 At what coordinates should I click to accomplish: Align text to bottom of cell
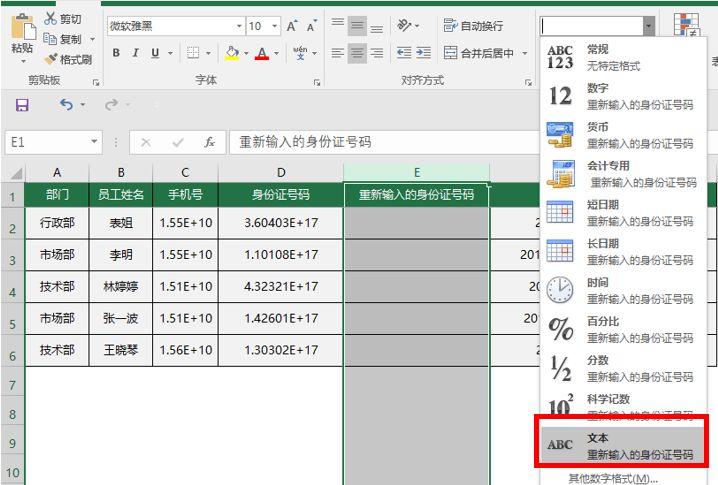click(377, 26)
